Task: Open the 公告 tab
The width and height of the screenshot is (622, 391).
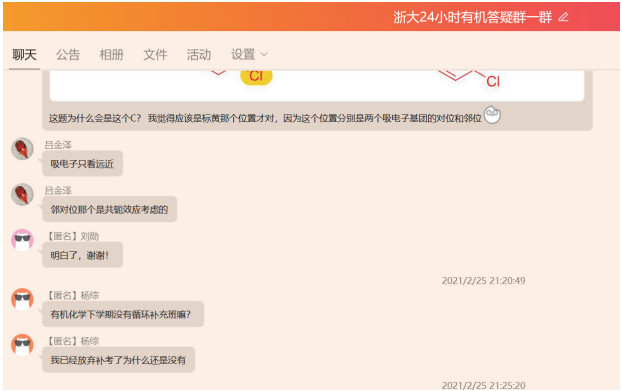Action: (68, 55)
